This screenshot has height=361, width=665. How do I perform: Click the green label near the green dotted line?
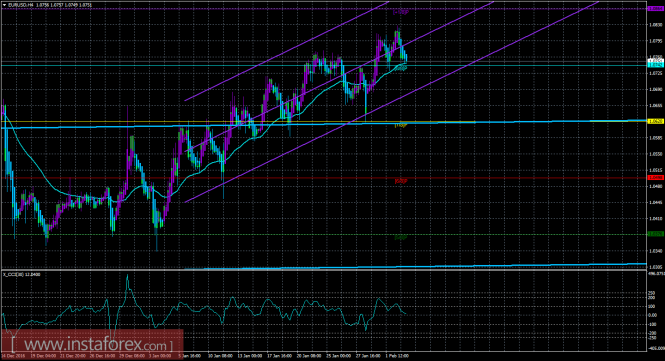pos(401,238)
